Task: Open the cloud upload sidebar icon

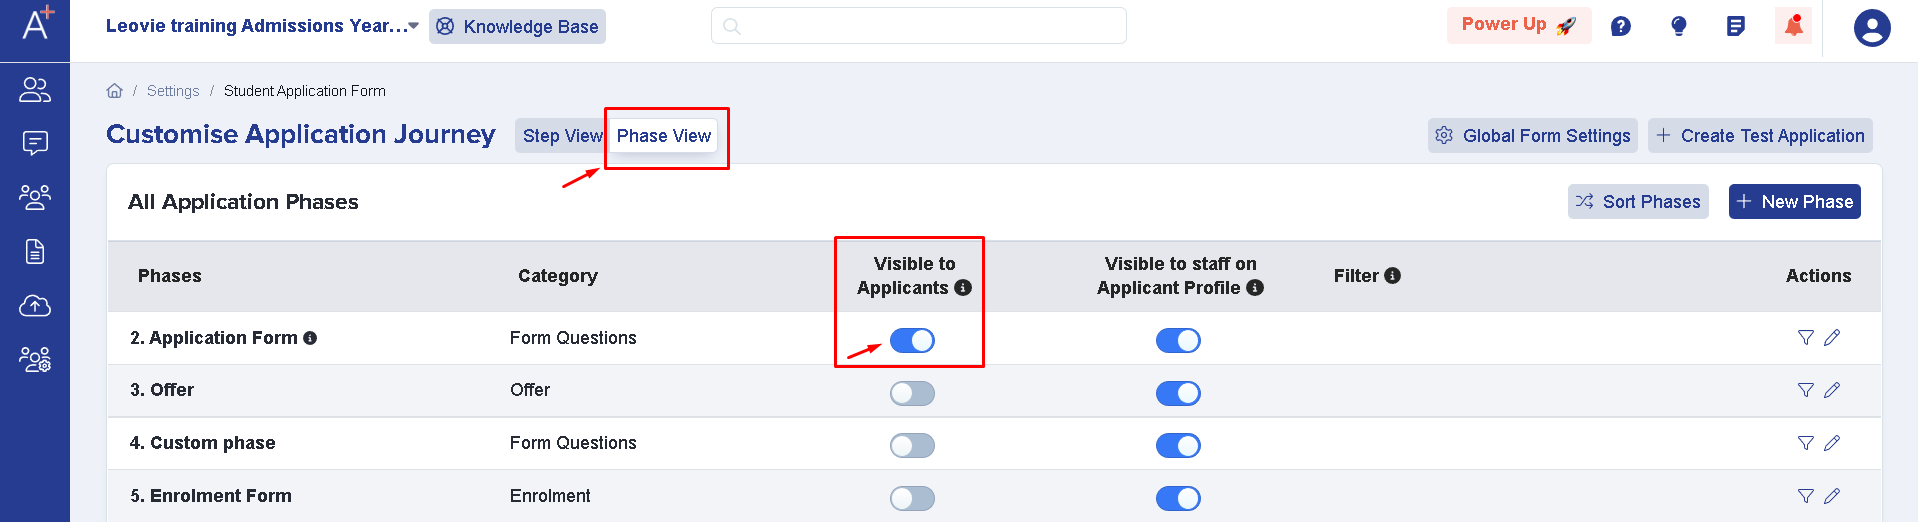Action: coord(35,306)
